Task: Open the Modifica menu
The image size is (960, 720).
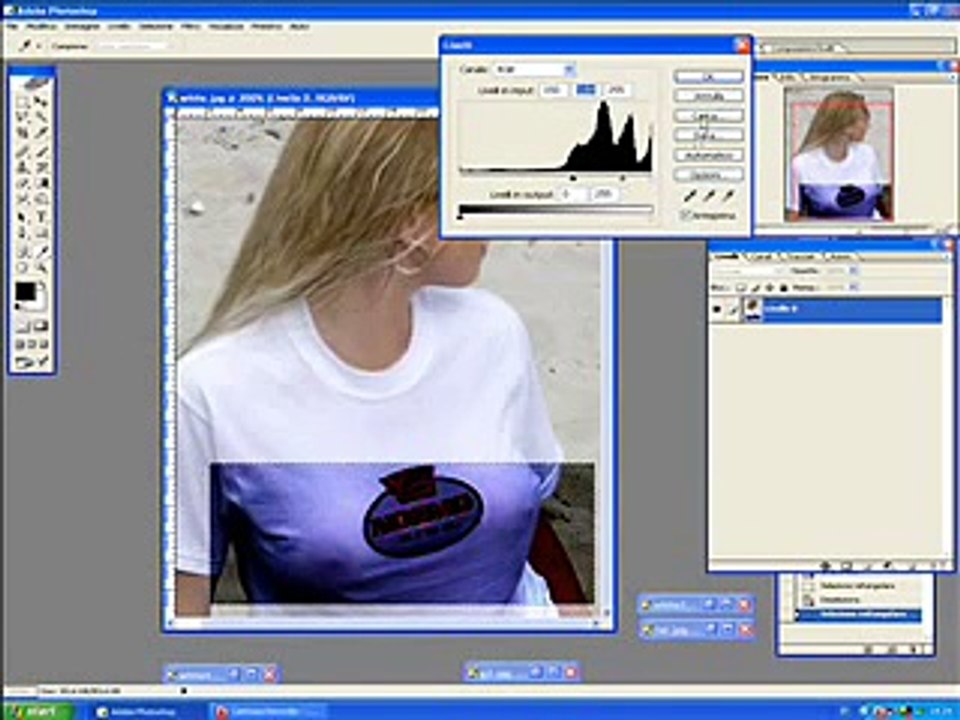Action: (x=42, y=27)
